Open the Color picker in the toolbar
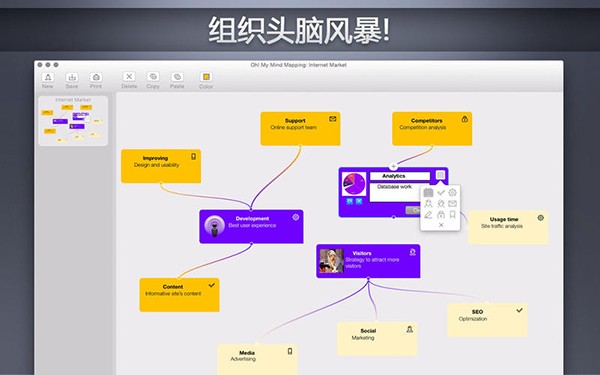600x375 pixels. coord(206,77)
